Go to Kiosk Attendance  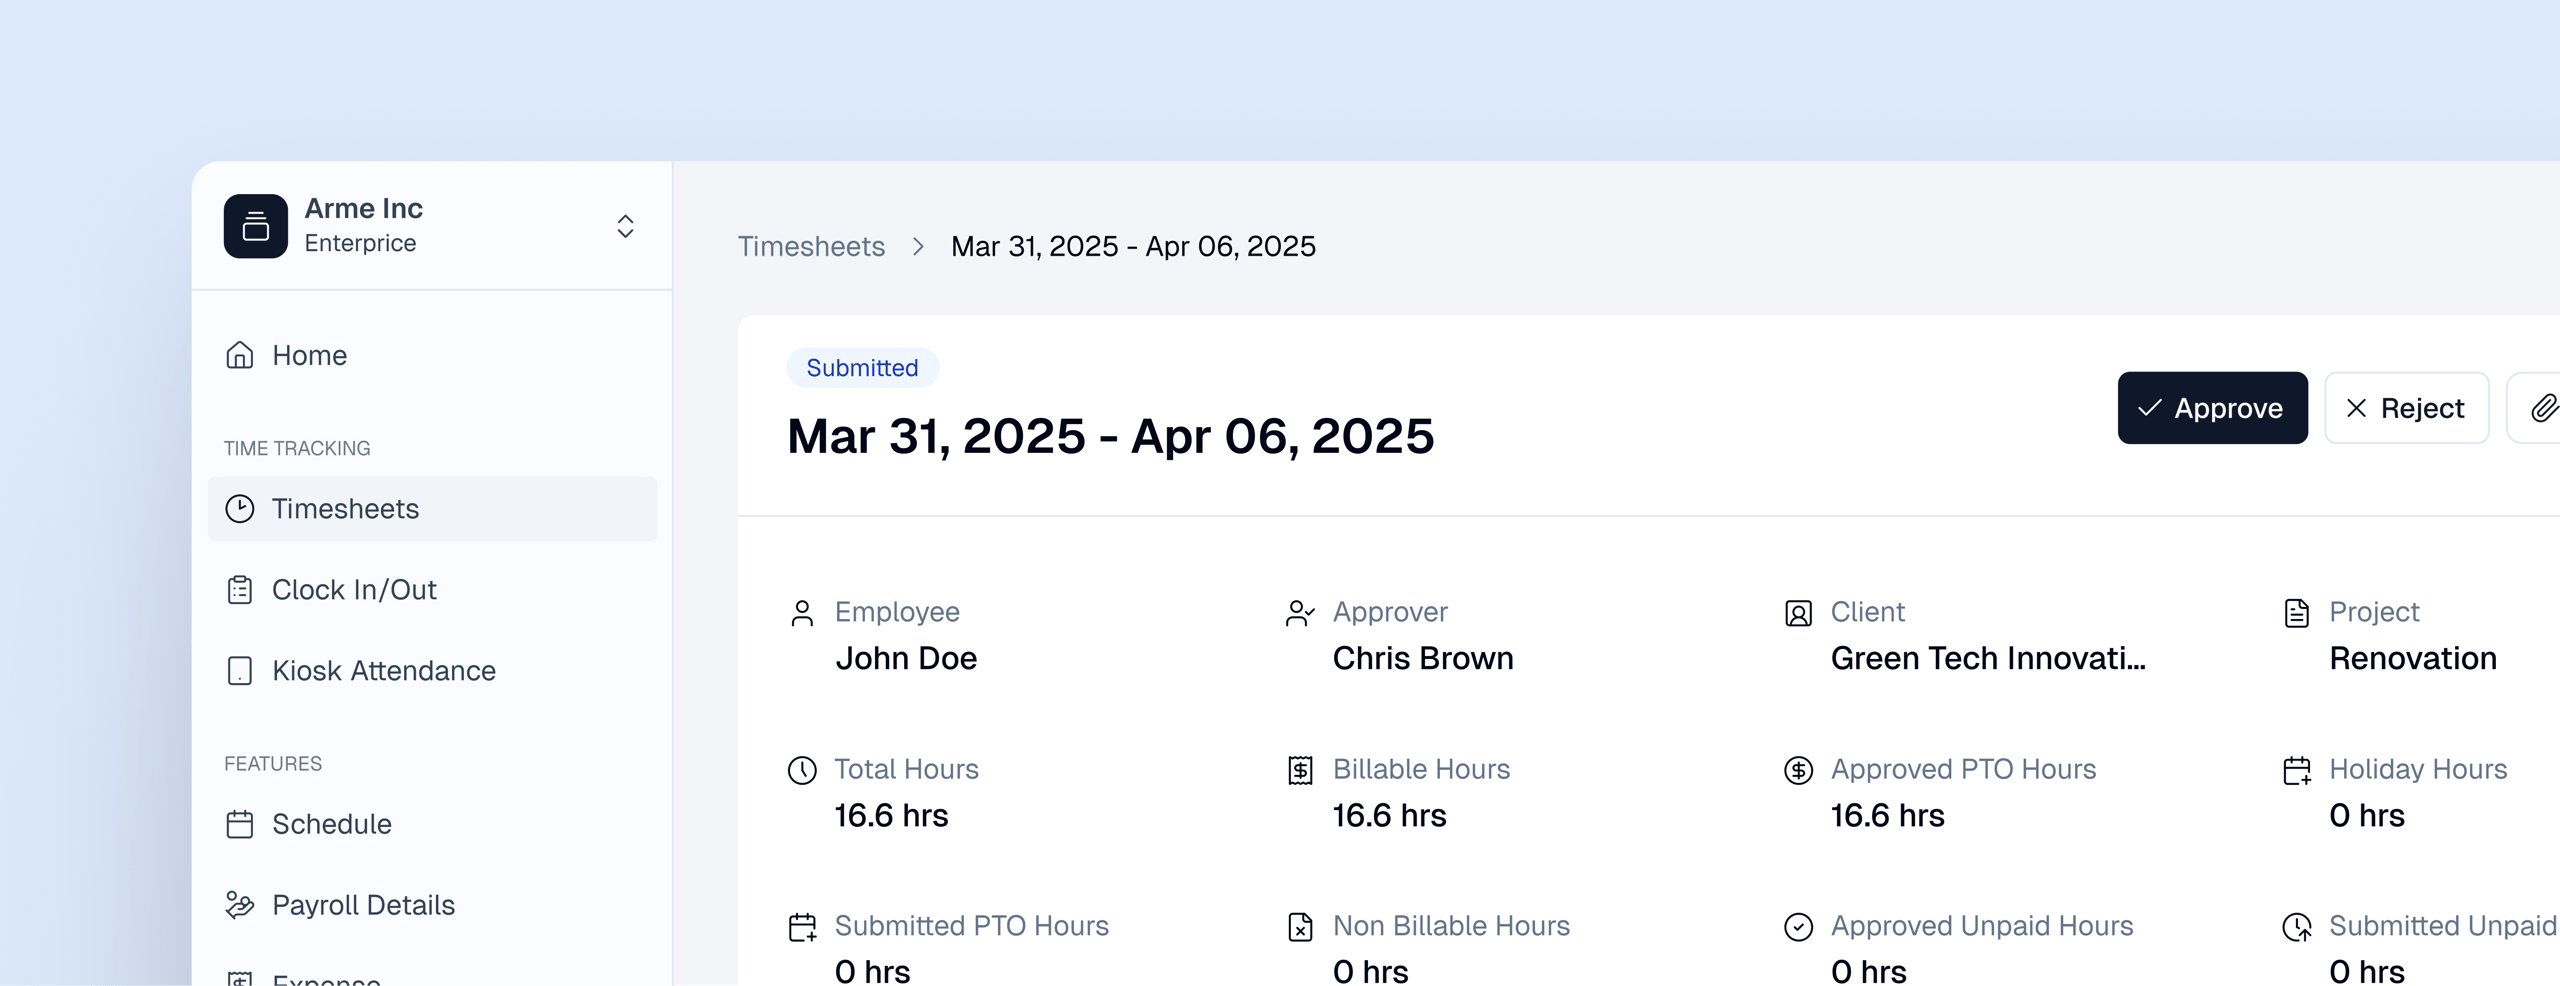tap(383, 671)
